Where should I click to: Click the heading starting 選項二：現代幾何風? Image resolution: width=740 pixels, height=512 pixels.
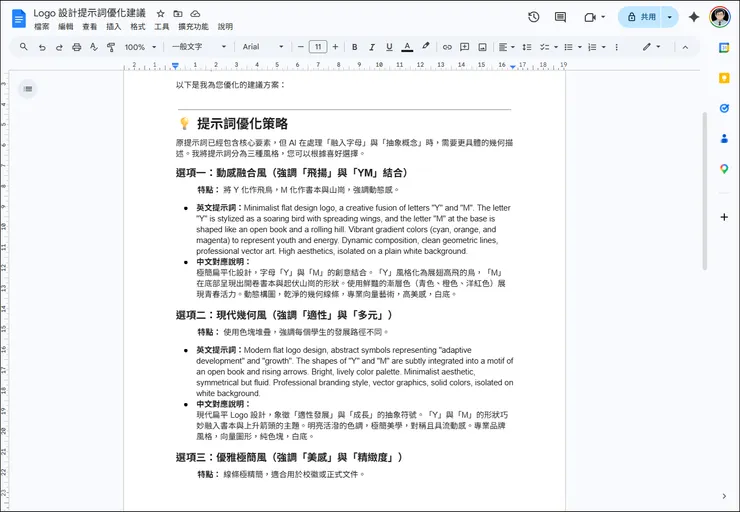[284, 315]
